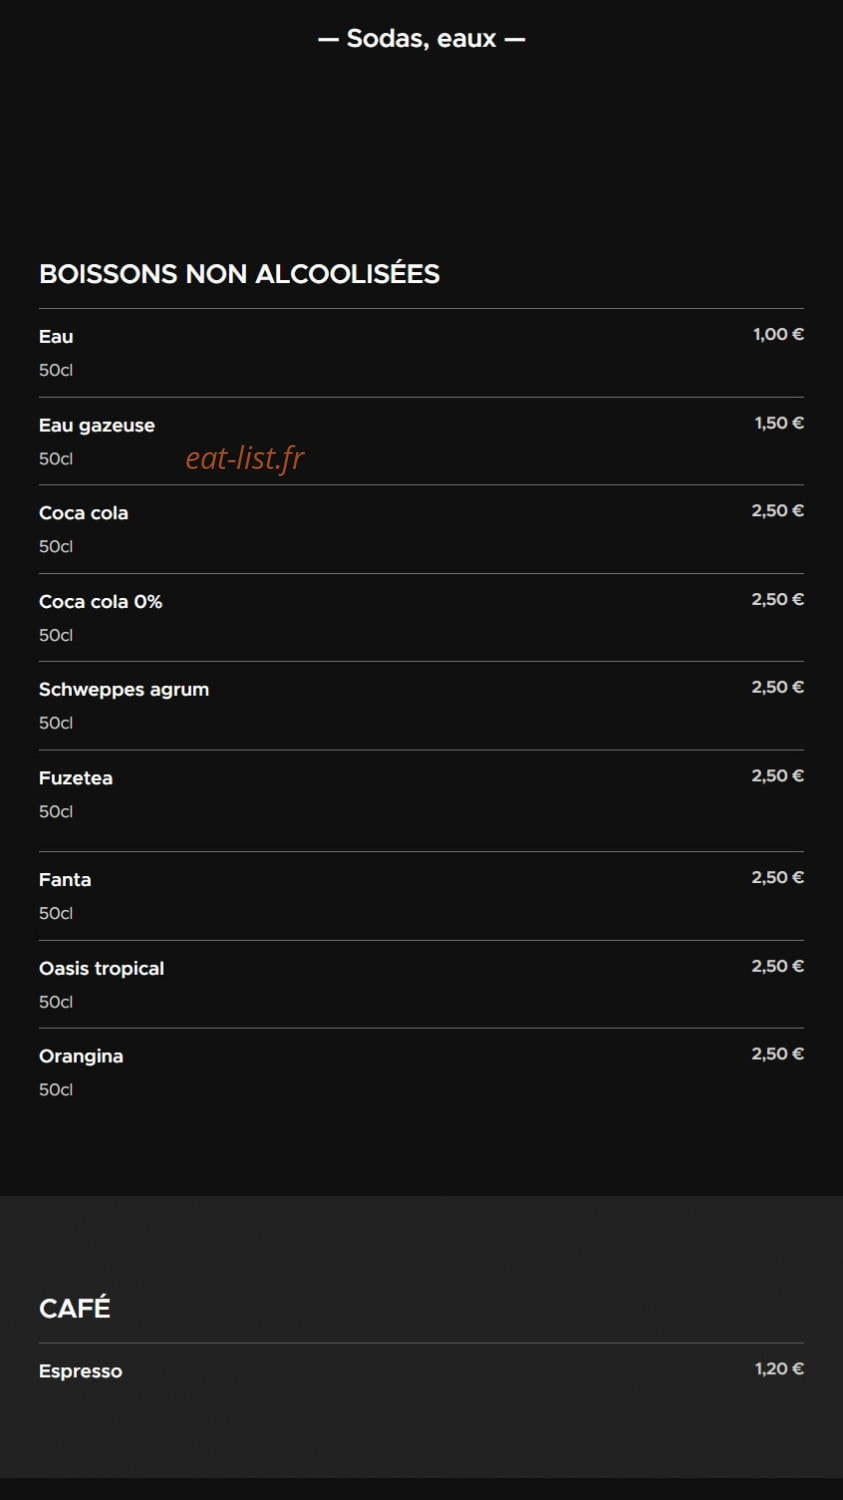This screenshot has height=1500, width=843.
Task: Choose the Orangina drink
Action: click(421, 1072)
